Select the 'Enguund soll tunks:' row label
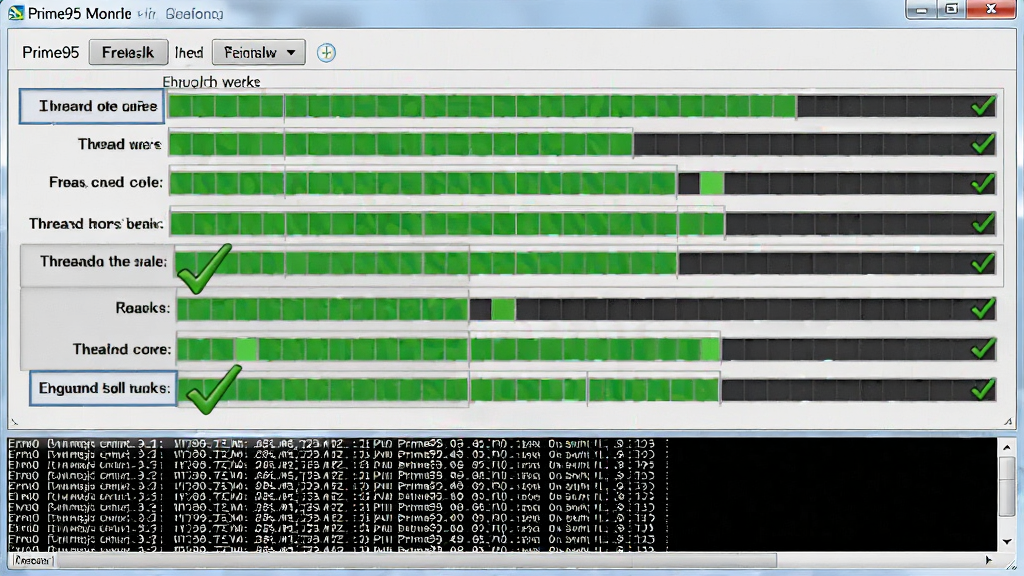 click(x=103, y=389)
